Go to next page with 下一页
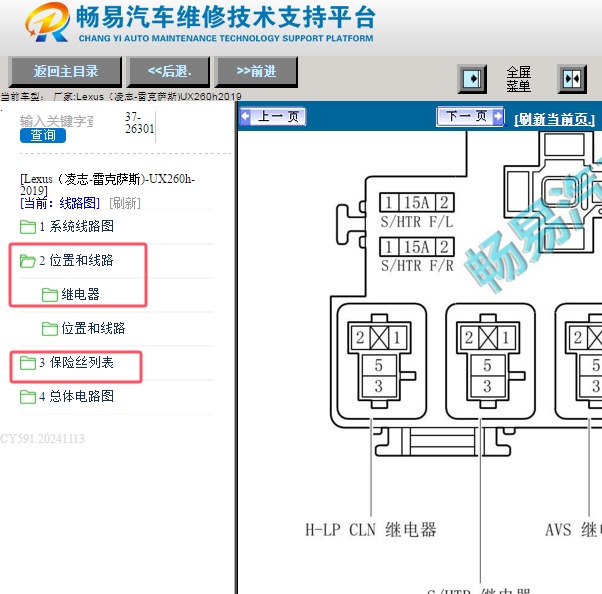Screen dimensions: 602x594 [x=470, y=116]
